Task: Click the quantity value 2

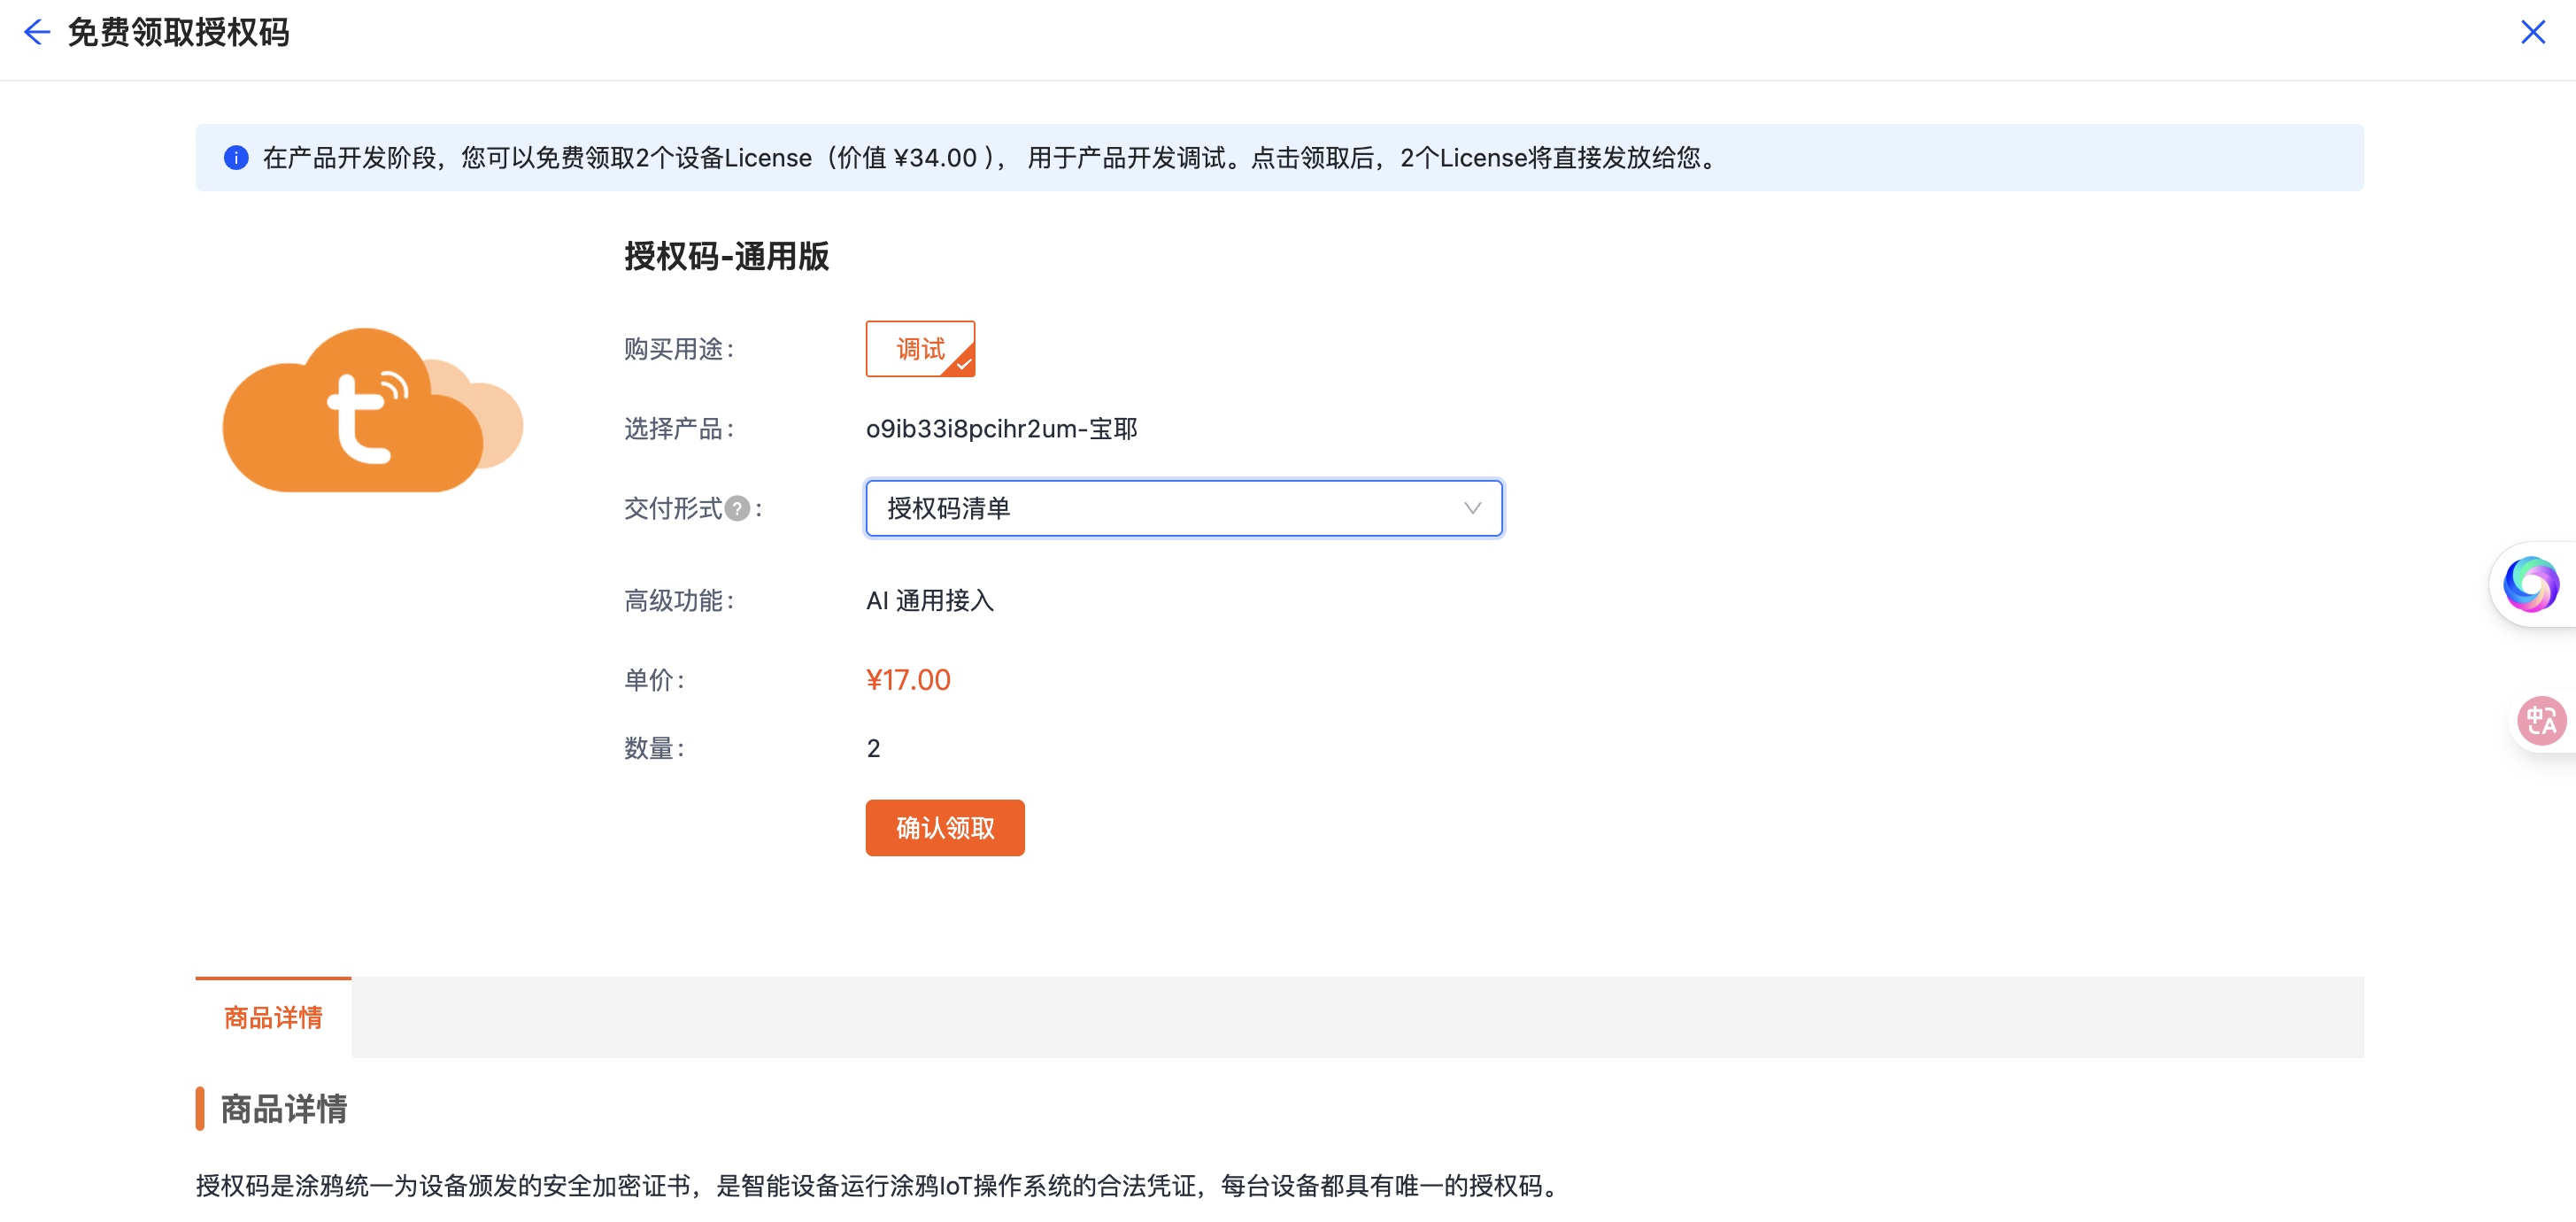Action: click(873, 748)
